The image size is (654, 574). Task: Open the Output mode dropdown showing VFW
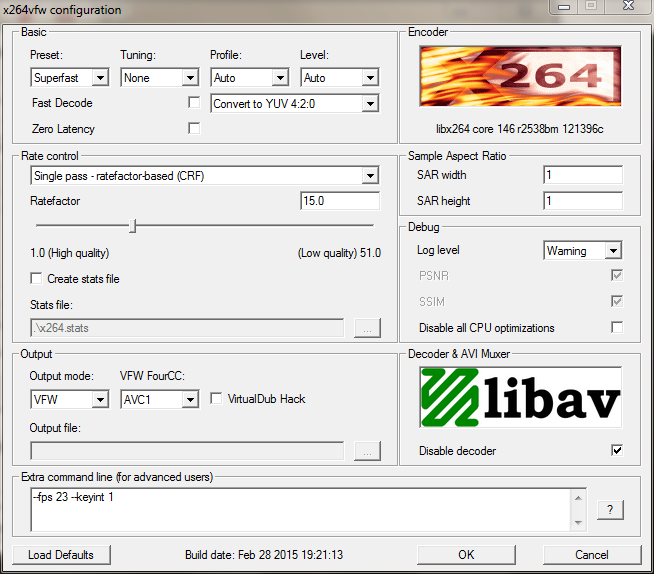click(x=70, y=400)
